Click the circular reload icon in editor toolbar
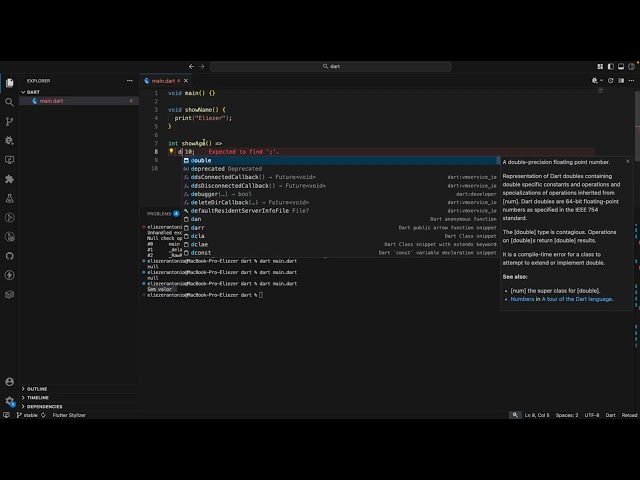640x480 pixels. tap(611, 81)
